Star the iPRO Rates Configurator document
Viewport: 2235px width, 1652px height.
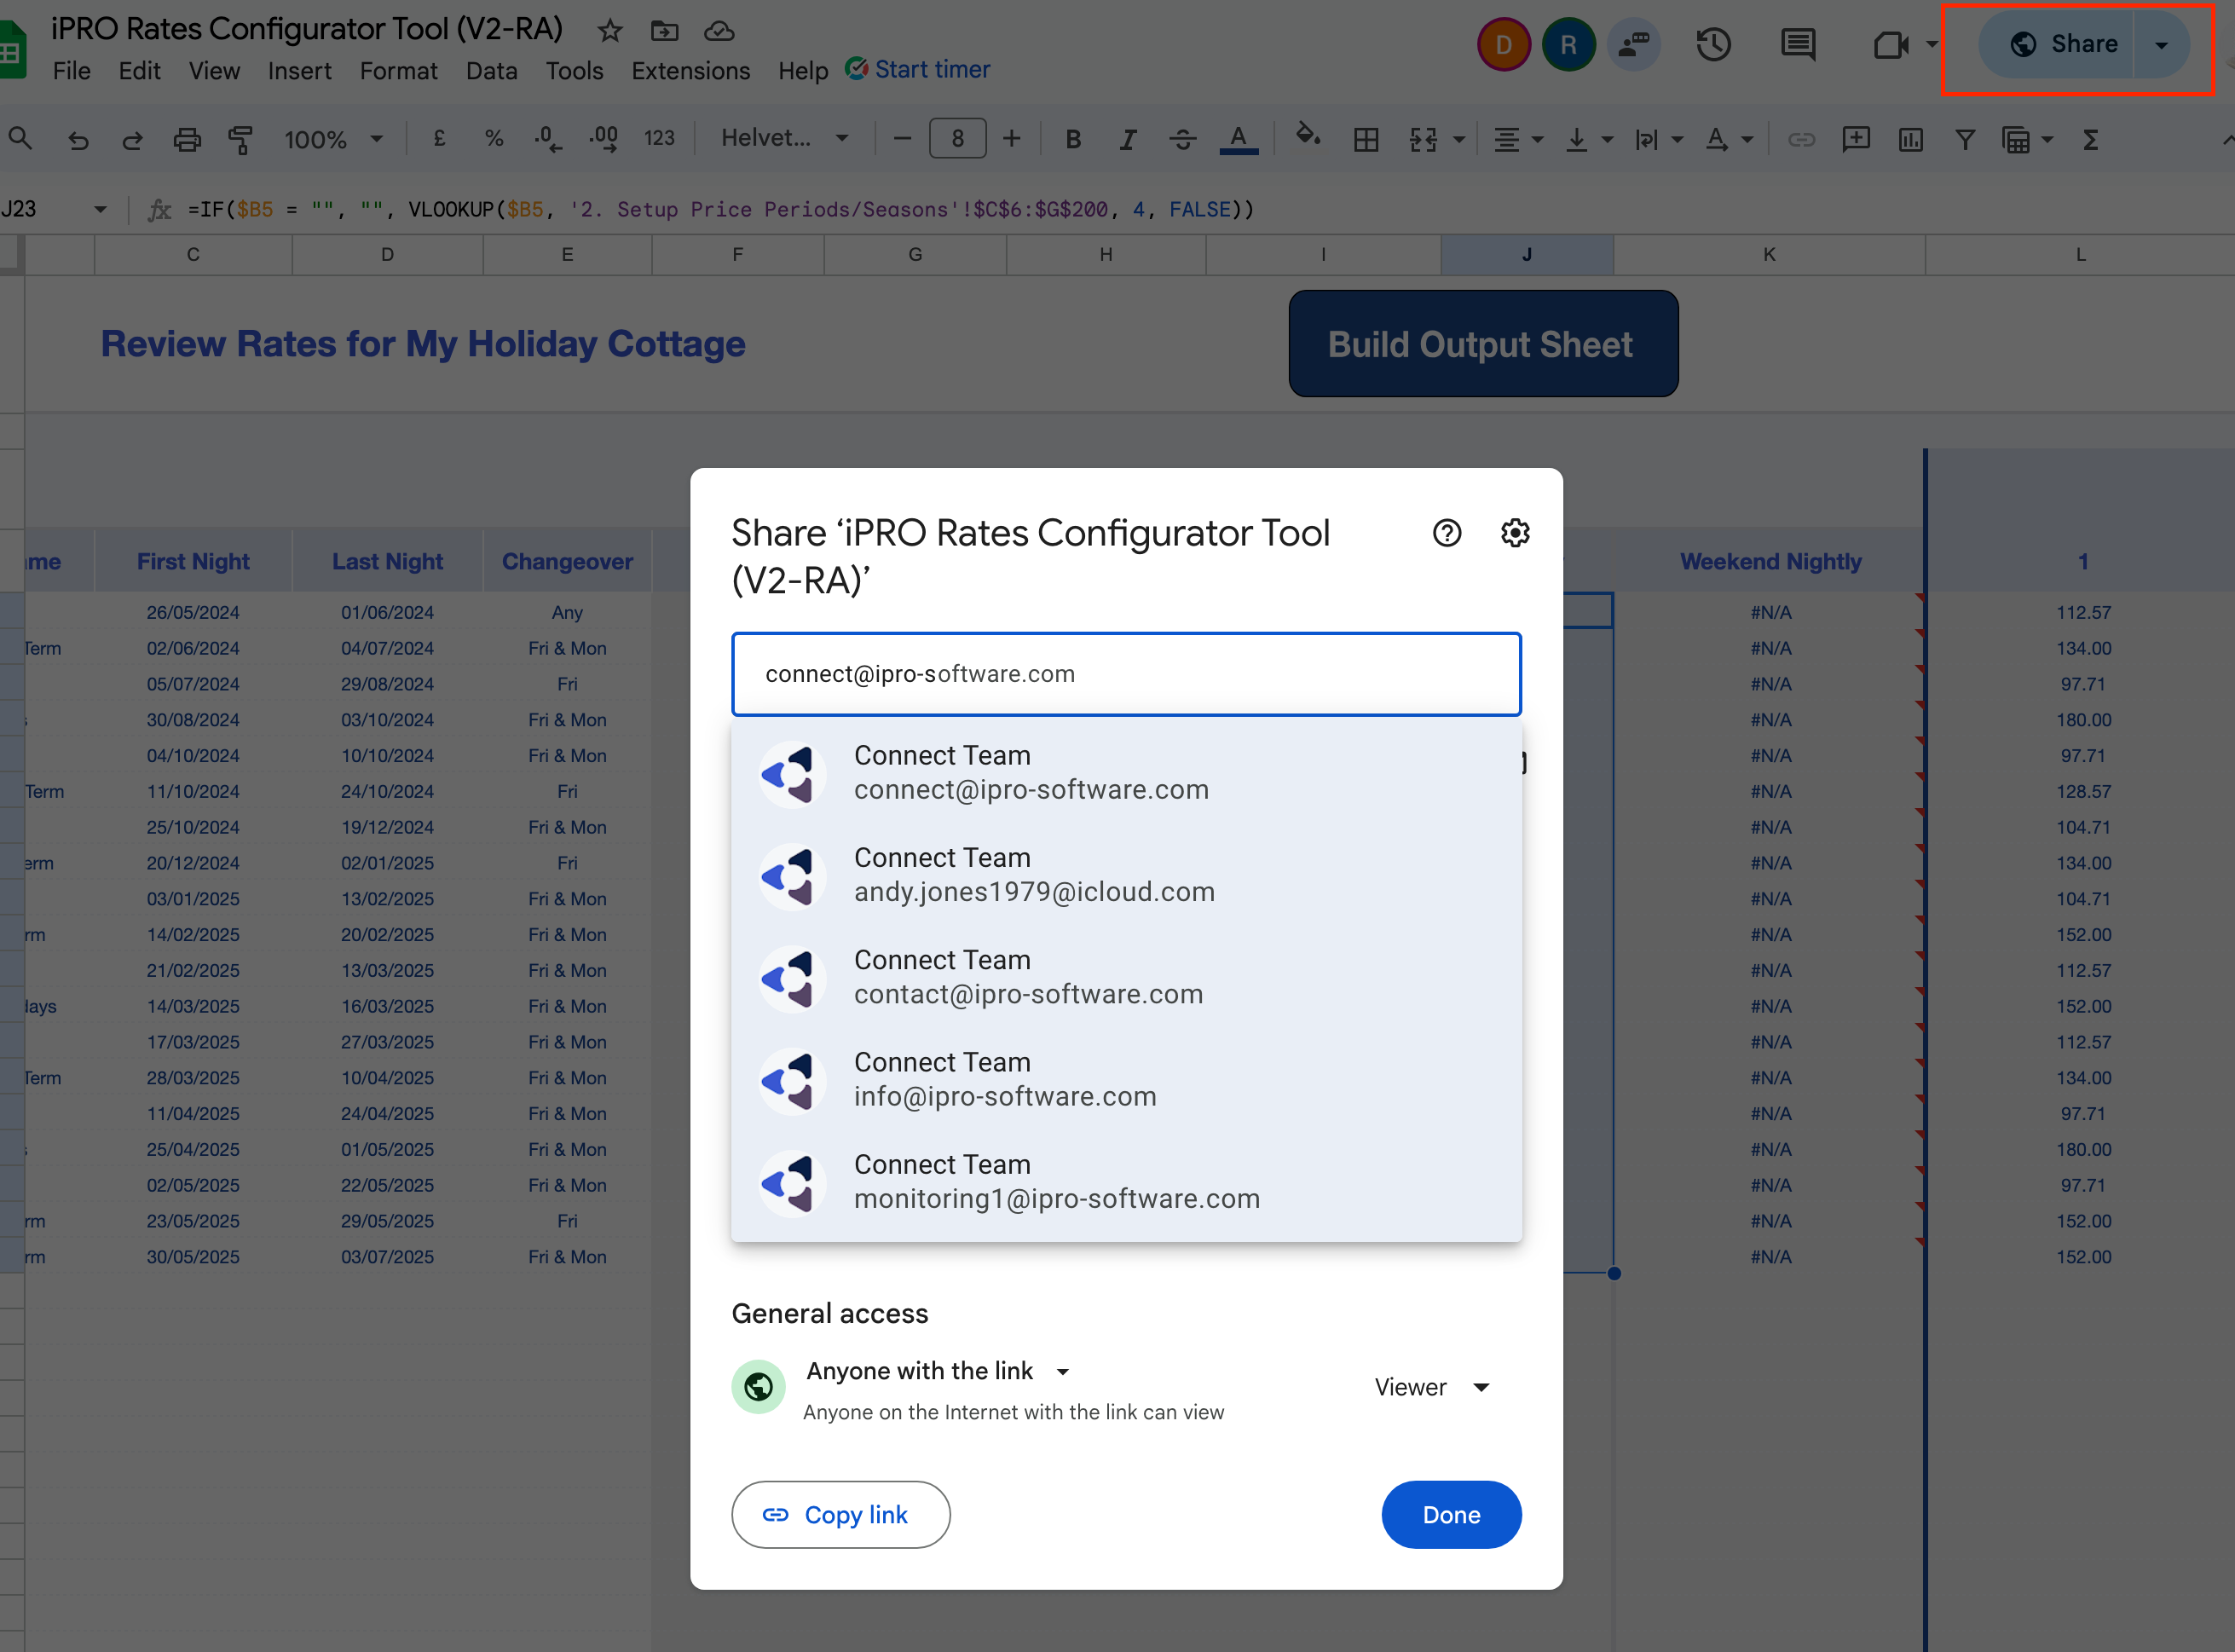click(x=609, y=31)
